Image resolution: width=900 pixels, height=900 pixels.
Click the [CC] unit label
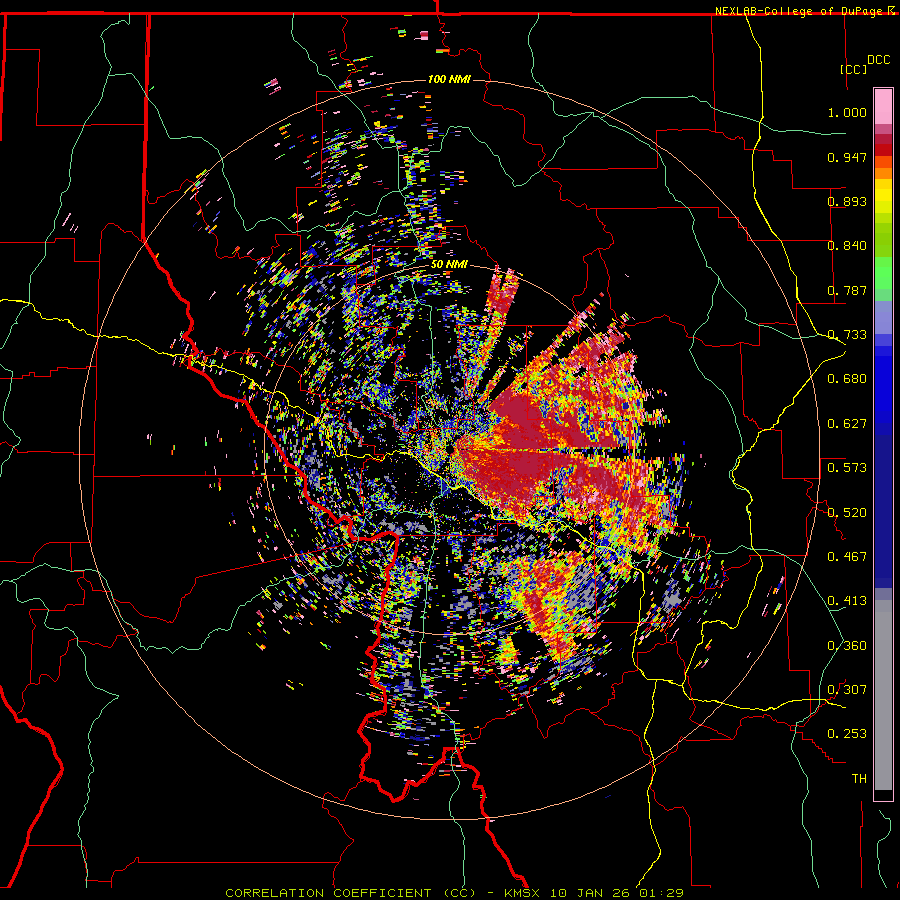854,69
